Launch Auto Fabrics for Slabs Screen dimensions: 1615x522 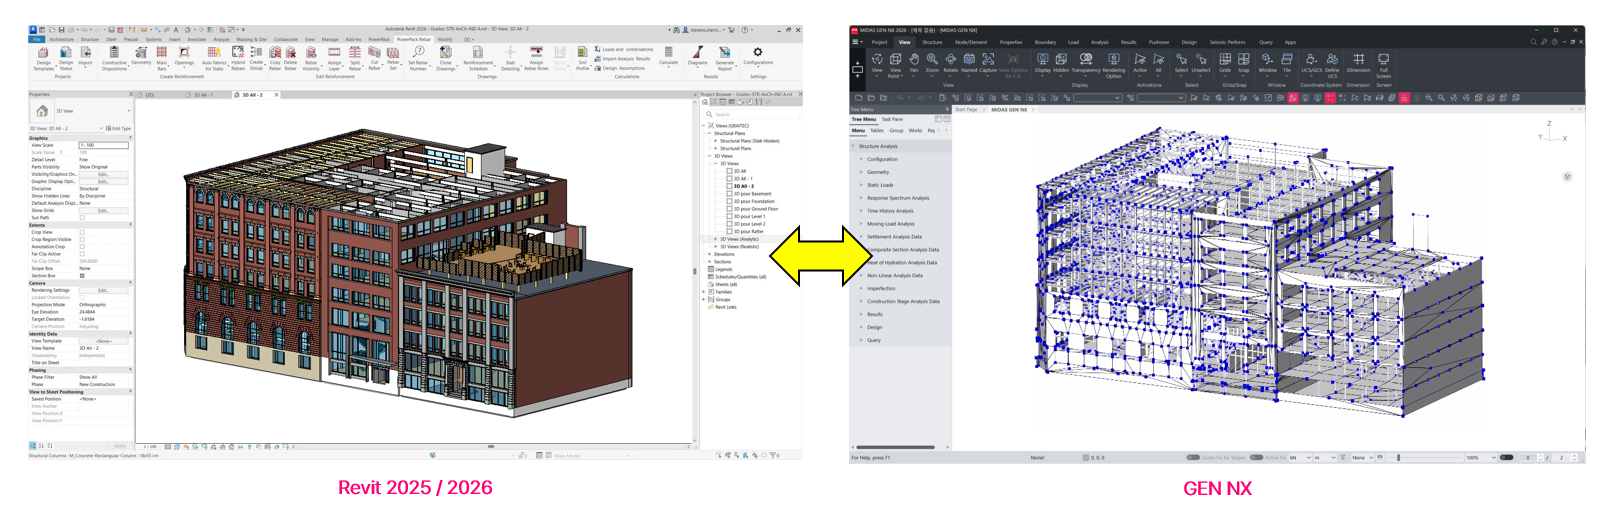tap(214, 58)
